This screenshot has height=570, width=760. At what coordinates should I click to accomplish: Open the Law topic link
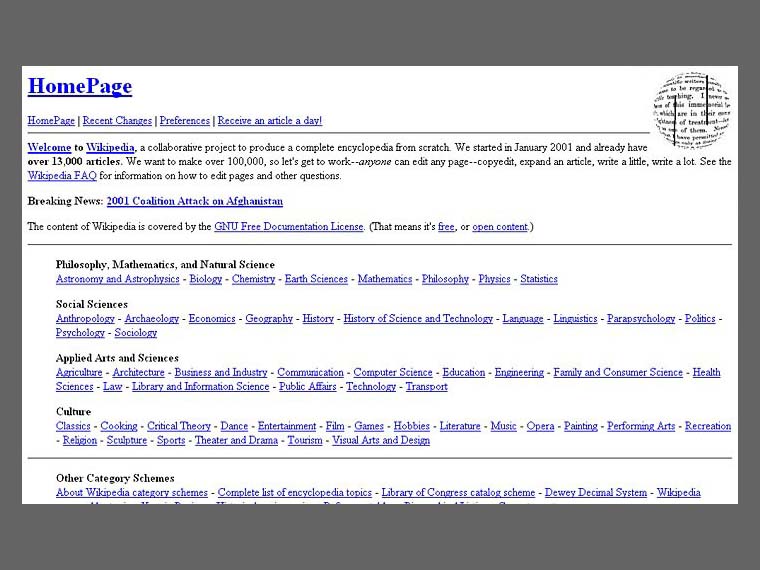pyautogui.click(x=112, y=387)
